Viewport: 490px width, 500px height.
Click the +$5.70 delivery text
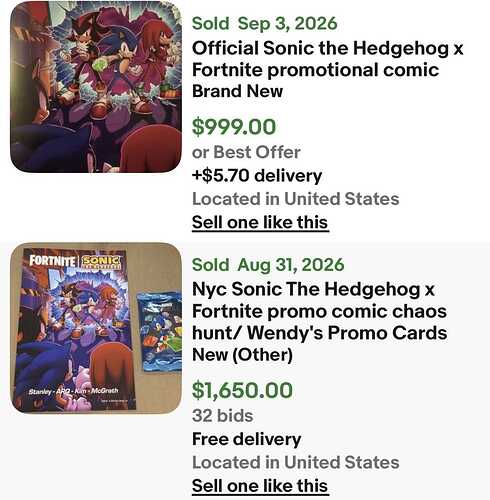pyautogui.click(x=257, y=176)
